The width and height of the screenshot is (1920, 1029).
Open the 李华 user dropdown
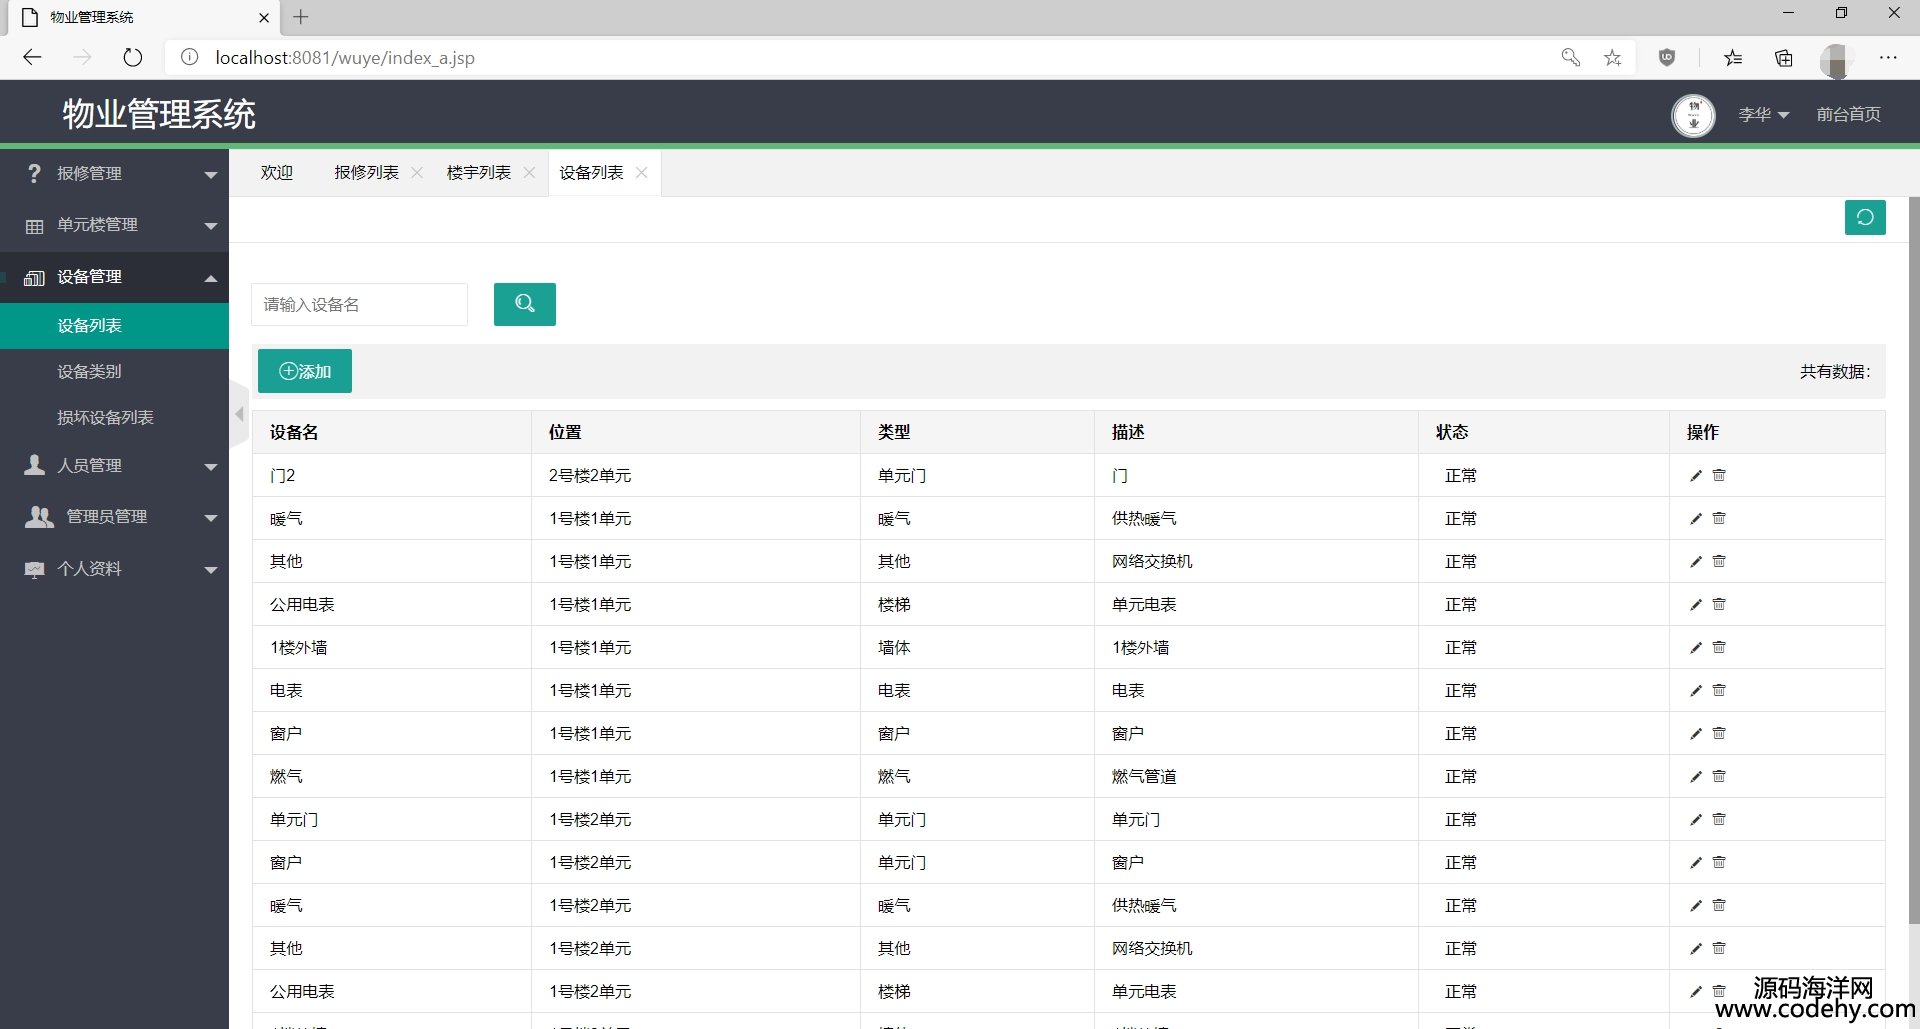(x=1763, y=115)
